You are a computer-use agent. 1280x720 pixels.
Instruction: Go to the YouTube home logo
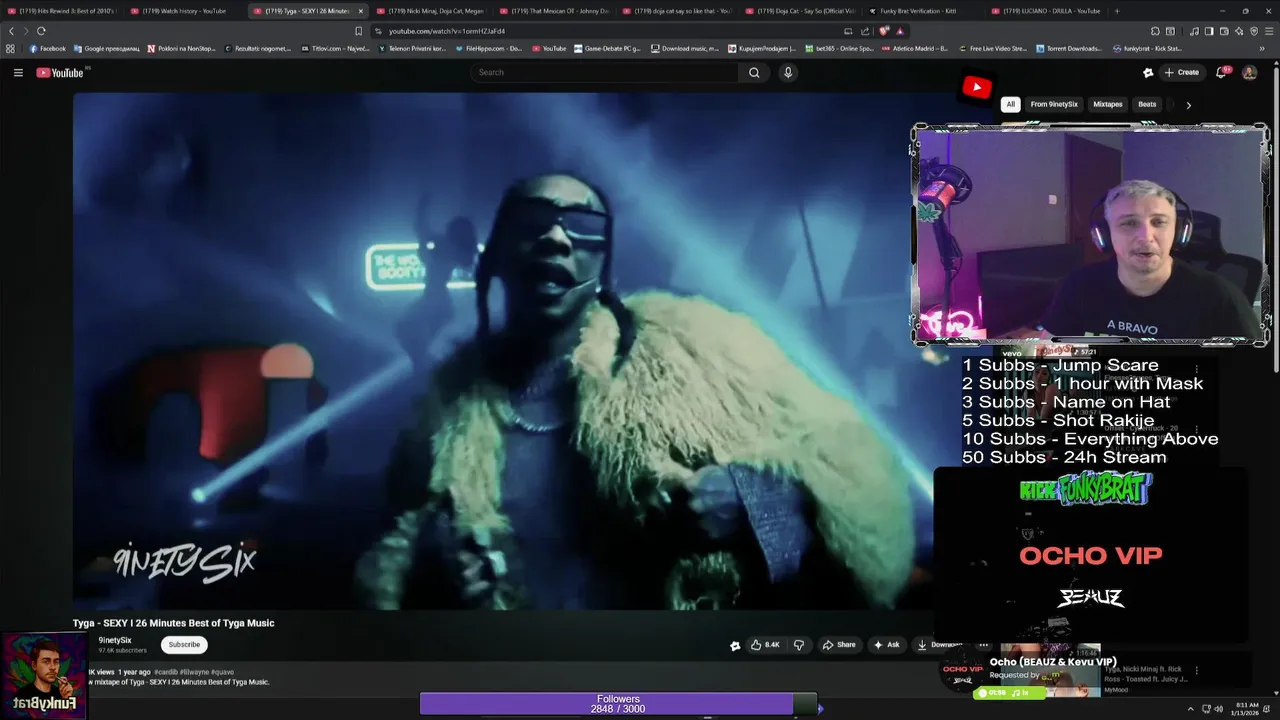point(60,72)
